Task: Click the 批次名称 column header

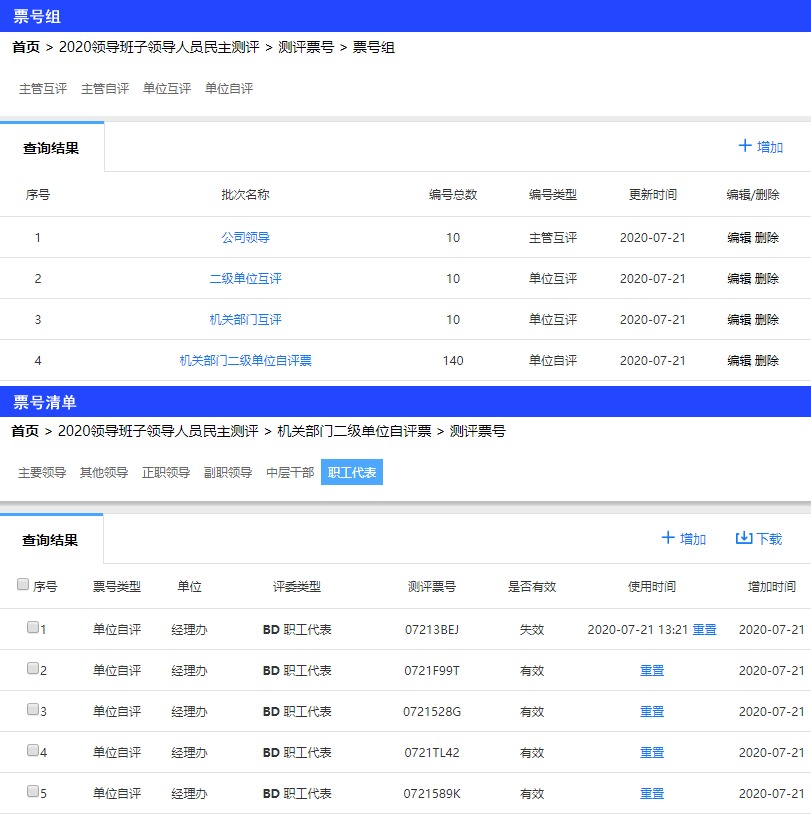Action: coord(245,195)
